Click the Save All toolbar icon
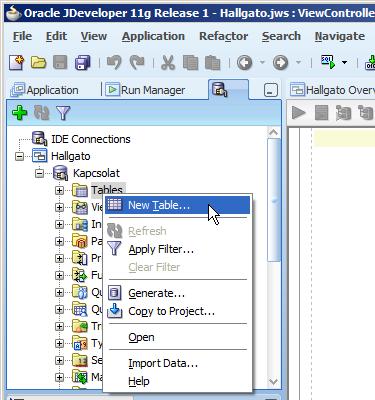 (x=82, y=63)
